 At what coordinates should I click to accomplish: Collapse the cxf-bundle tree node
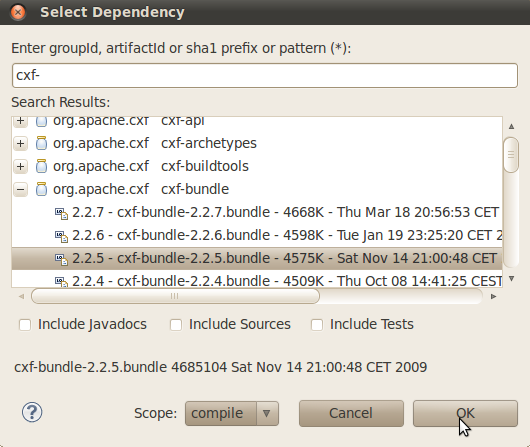[x=21, y=189]
